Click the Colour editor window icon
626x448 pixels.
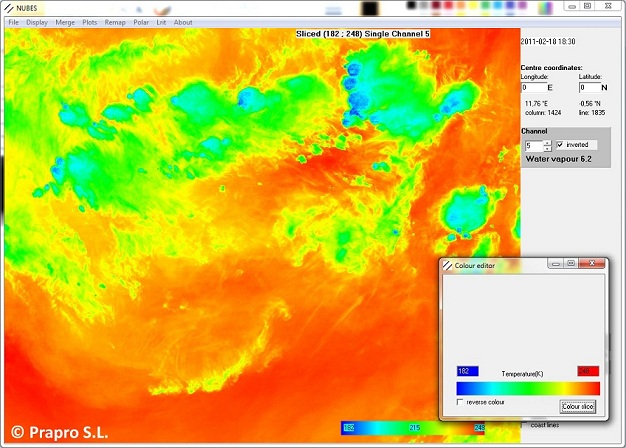click(448, 265)
